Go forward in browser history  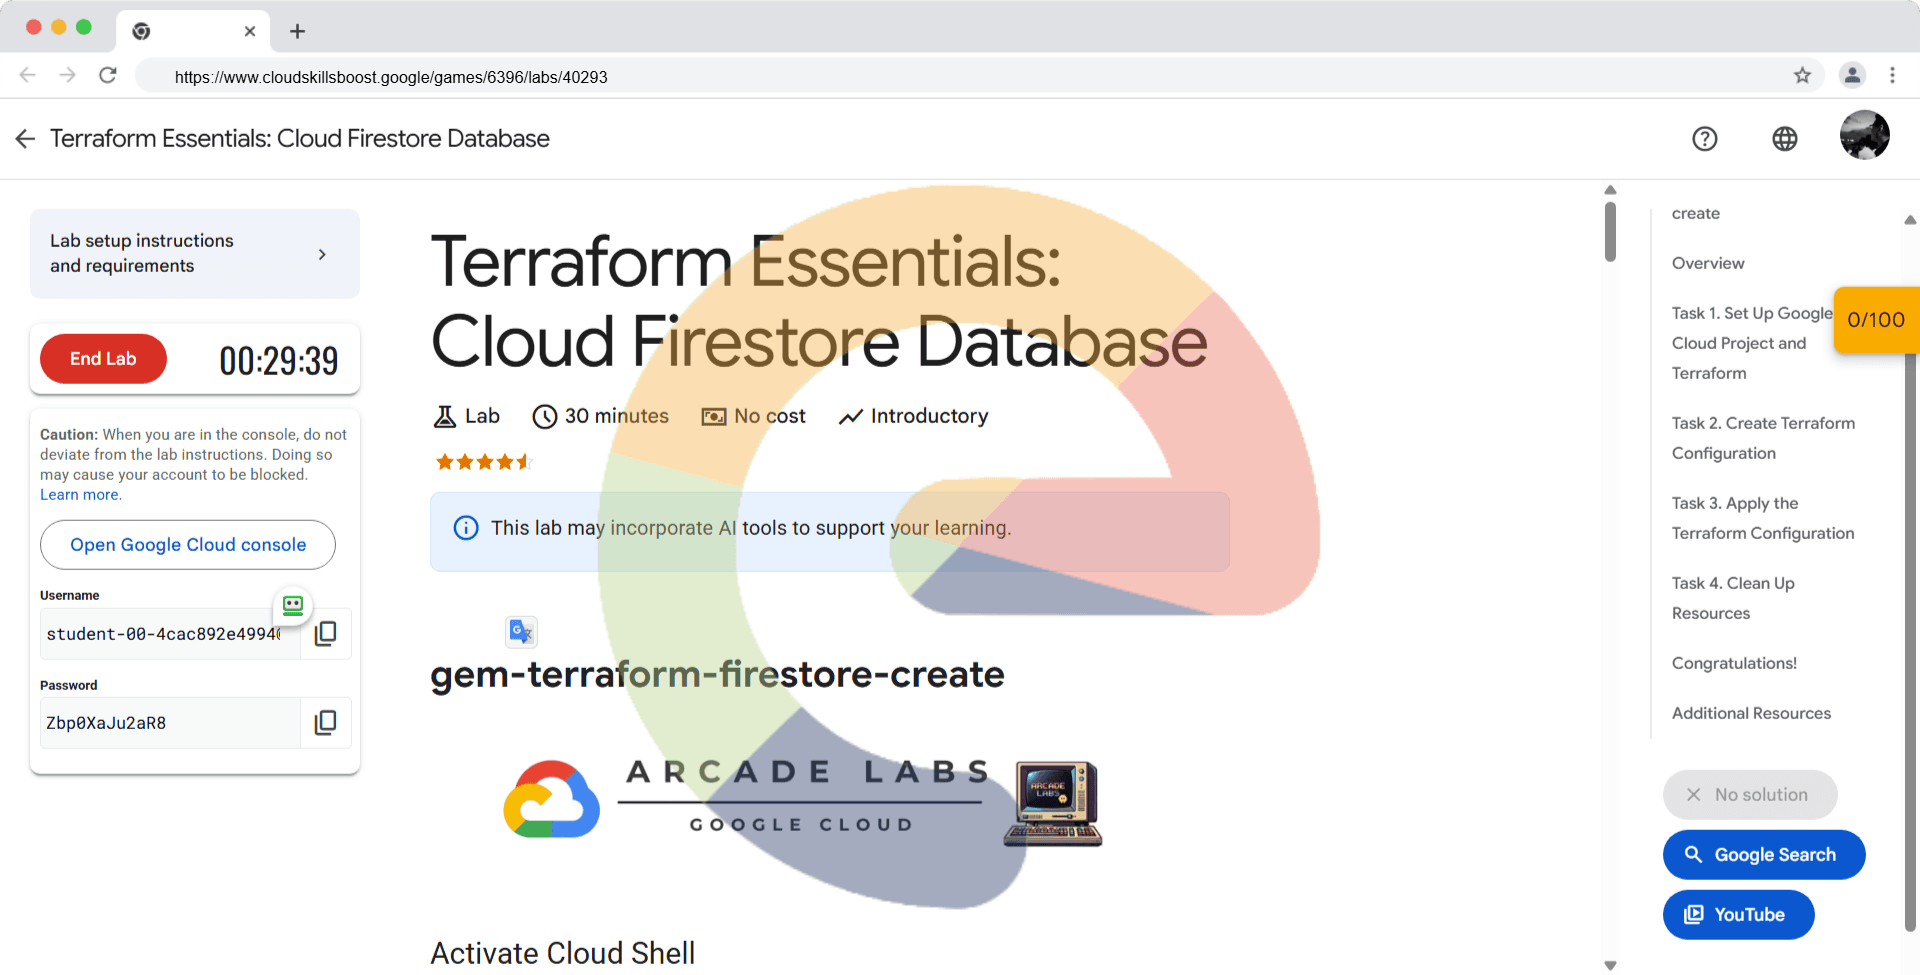67,75
